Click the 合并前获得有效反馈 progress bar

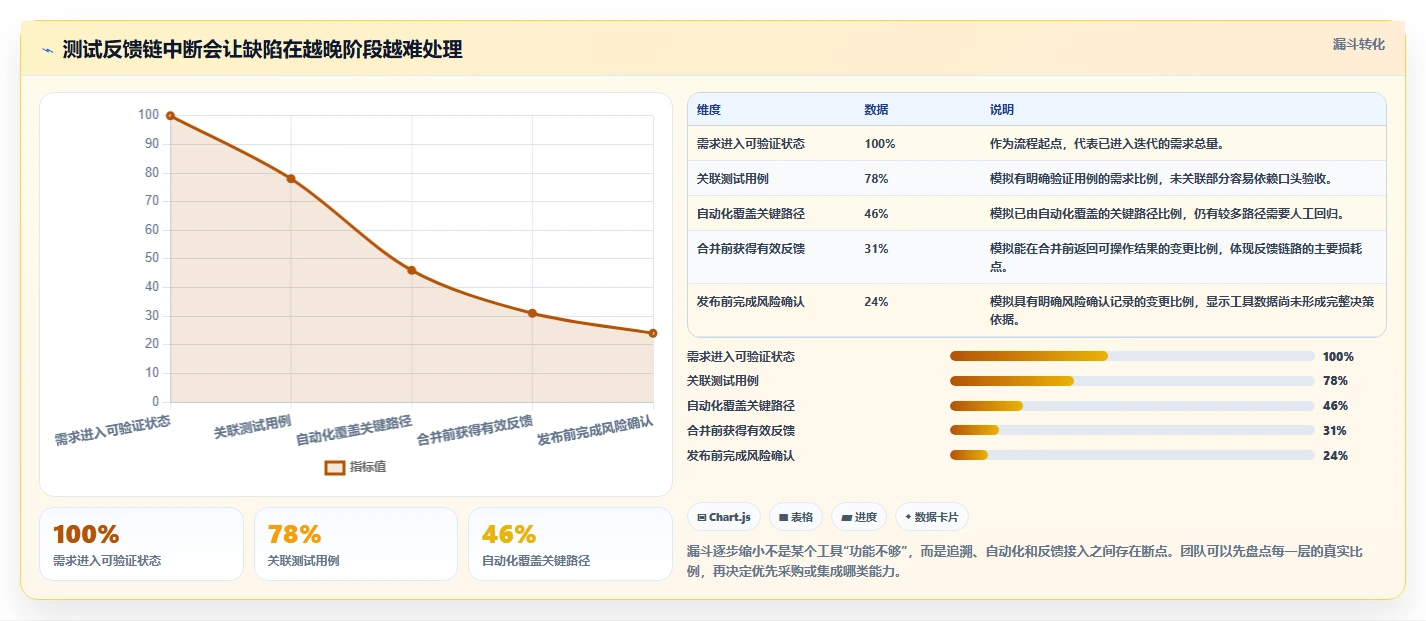coord(1132,431)
